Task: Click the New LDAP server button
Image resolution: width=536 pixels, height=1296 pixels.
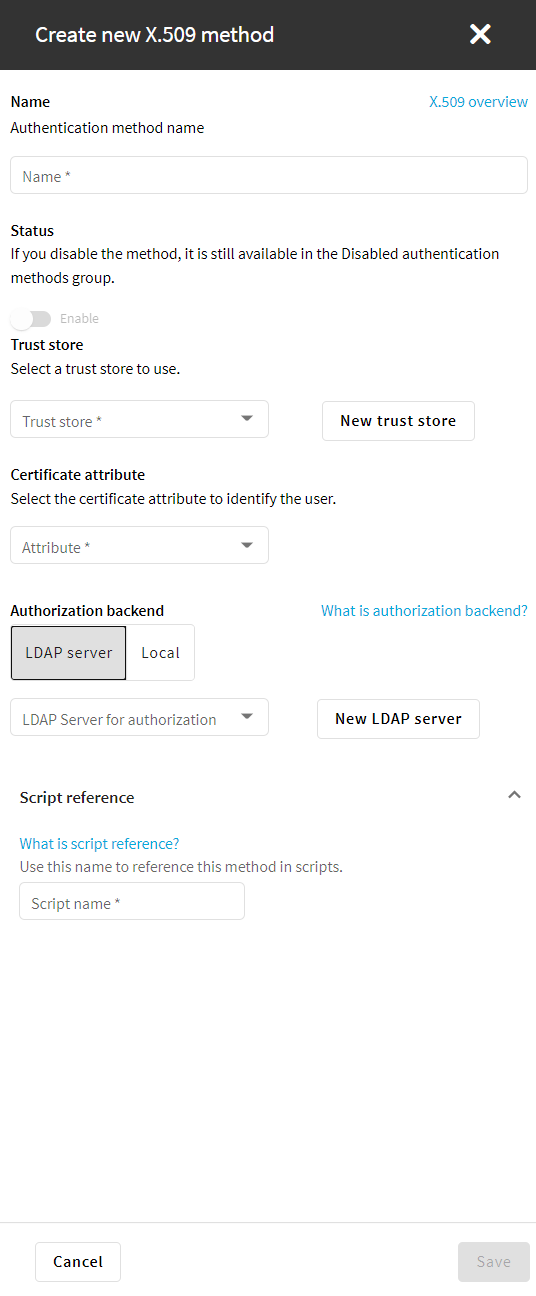Action: (398, 719)
